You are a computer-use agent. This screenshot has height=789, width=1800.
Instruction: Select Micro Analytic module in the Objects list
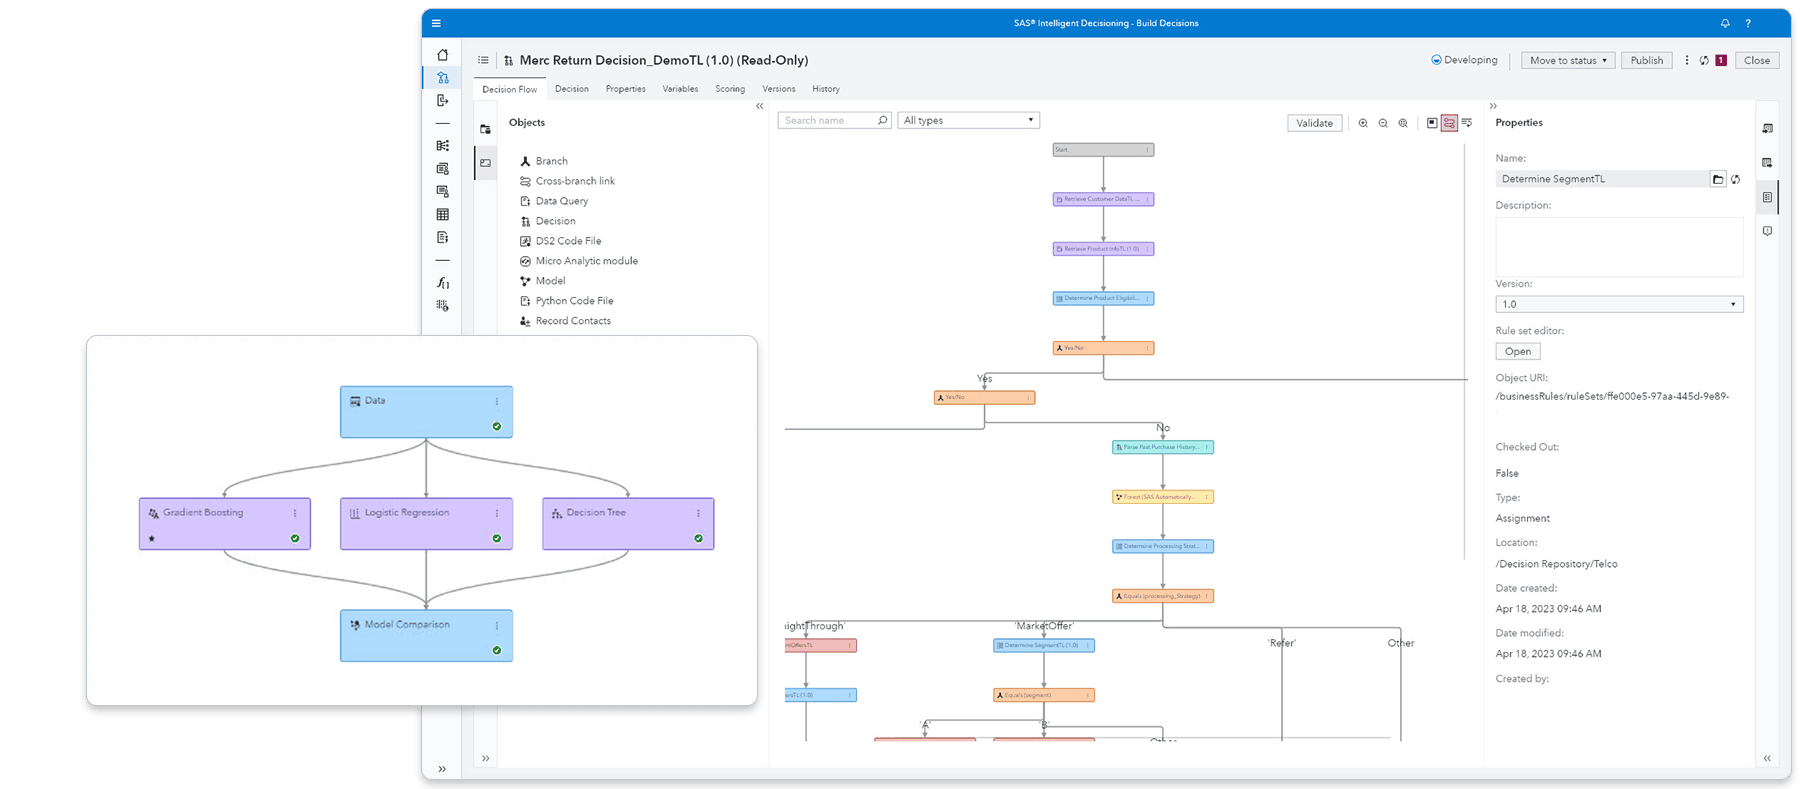pos(578,261)
